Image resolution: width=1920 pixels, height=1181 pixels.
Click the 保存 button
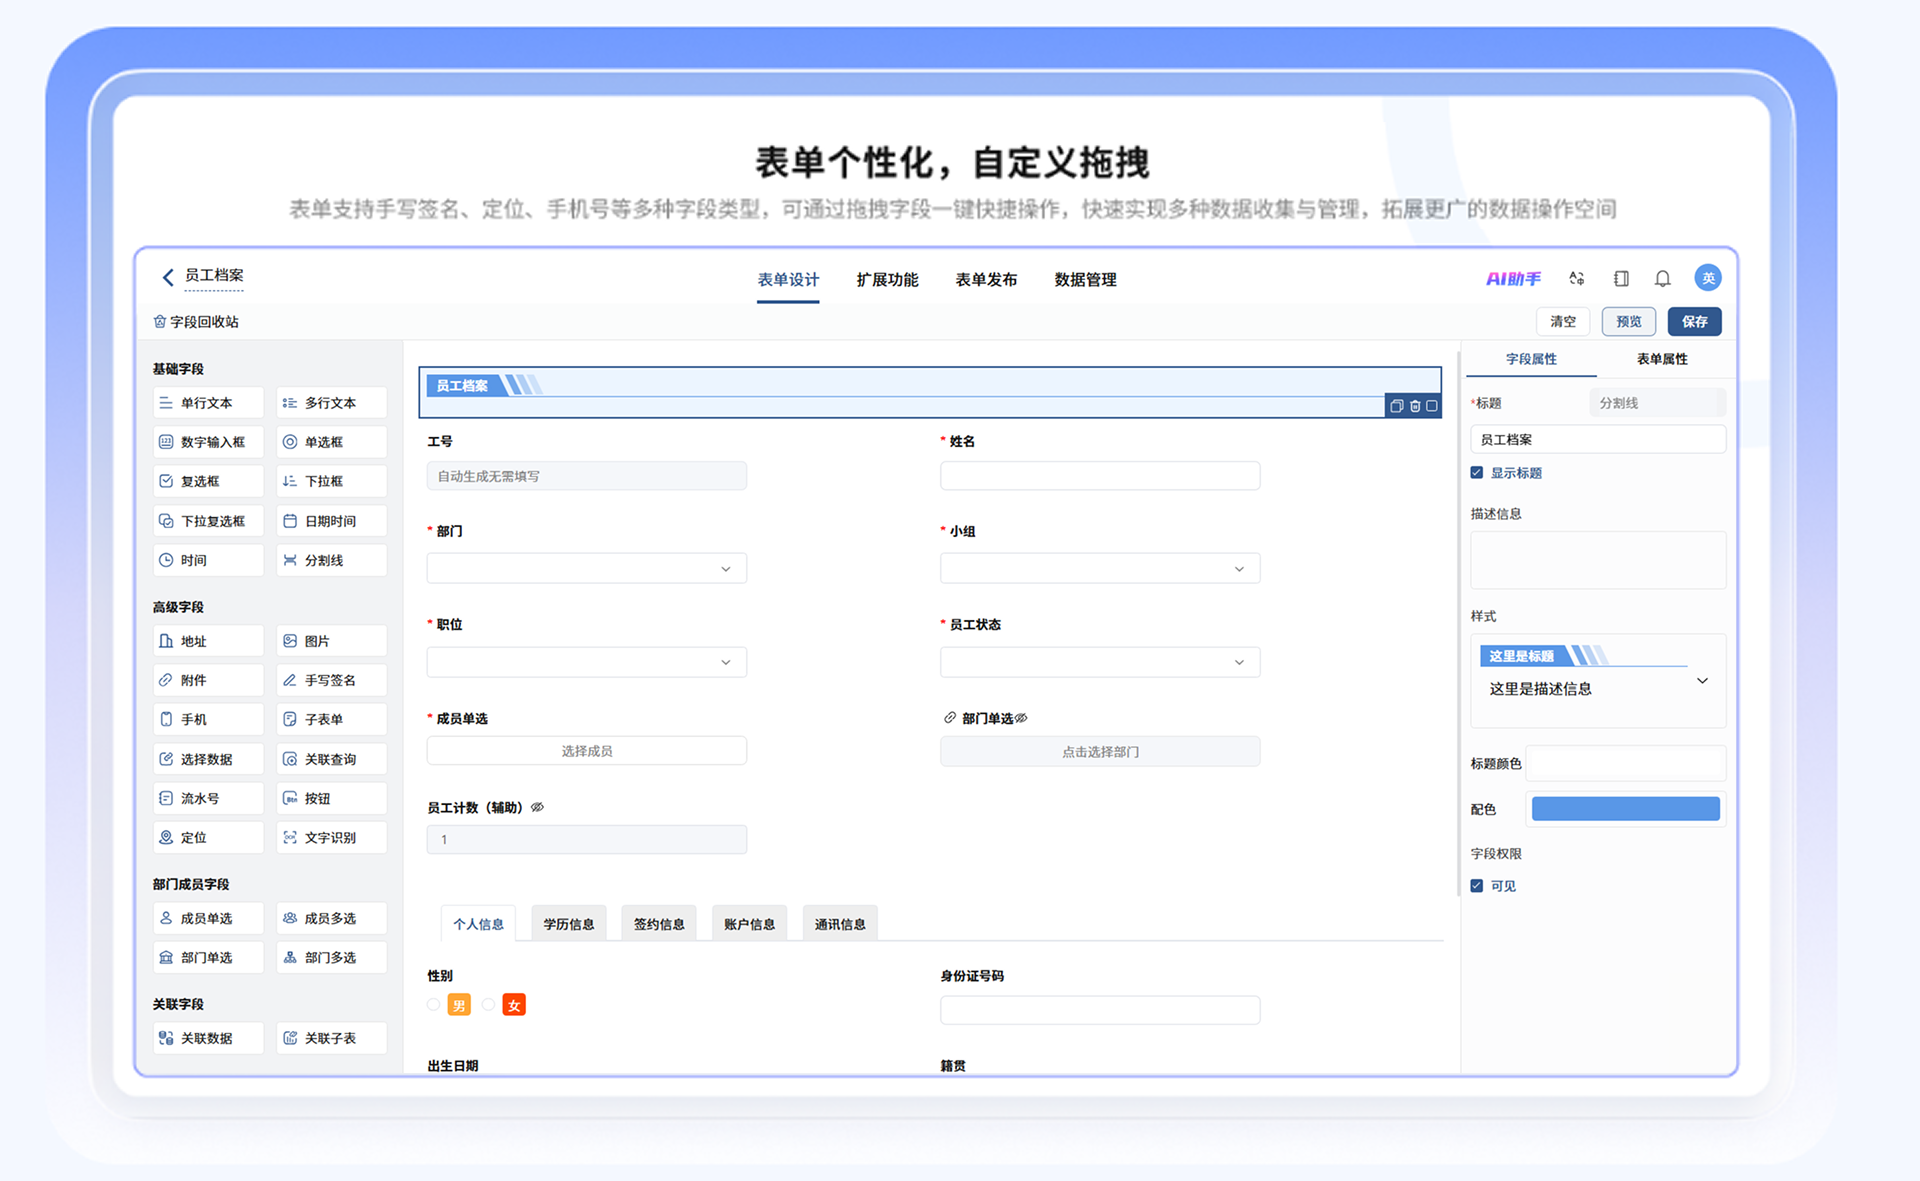[x=1695, y=322]
